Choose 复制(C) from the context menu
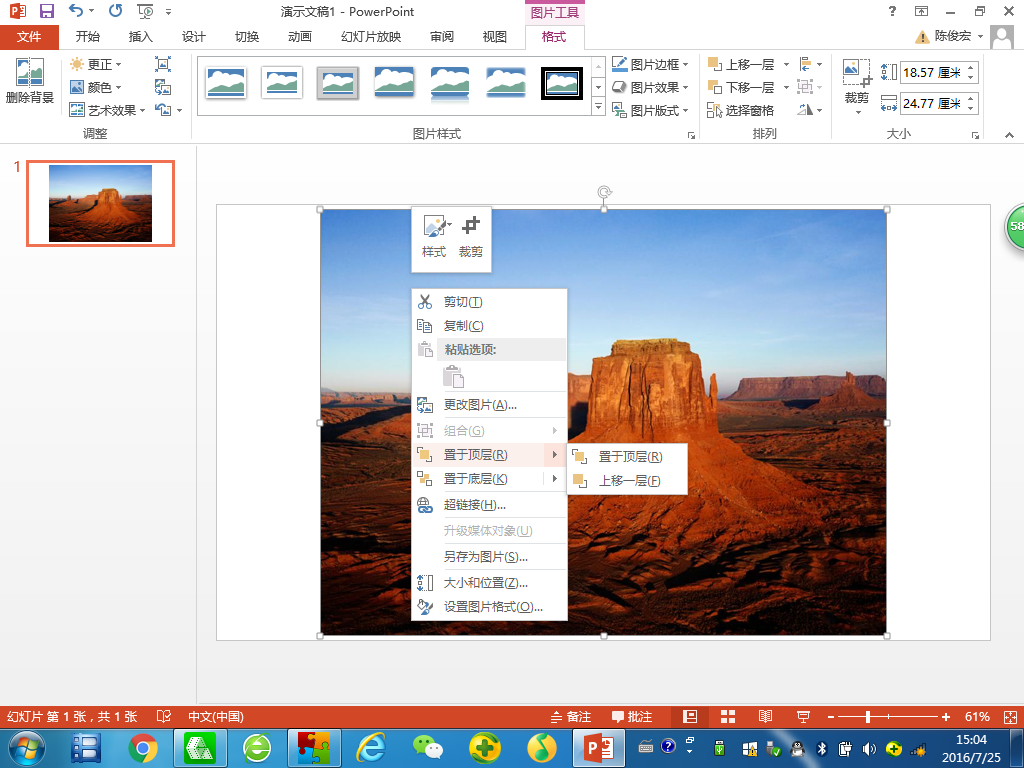 (x=489, y=326)
